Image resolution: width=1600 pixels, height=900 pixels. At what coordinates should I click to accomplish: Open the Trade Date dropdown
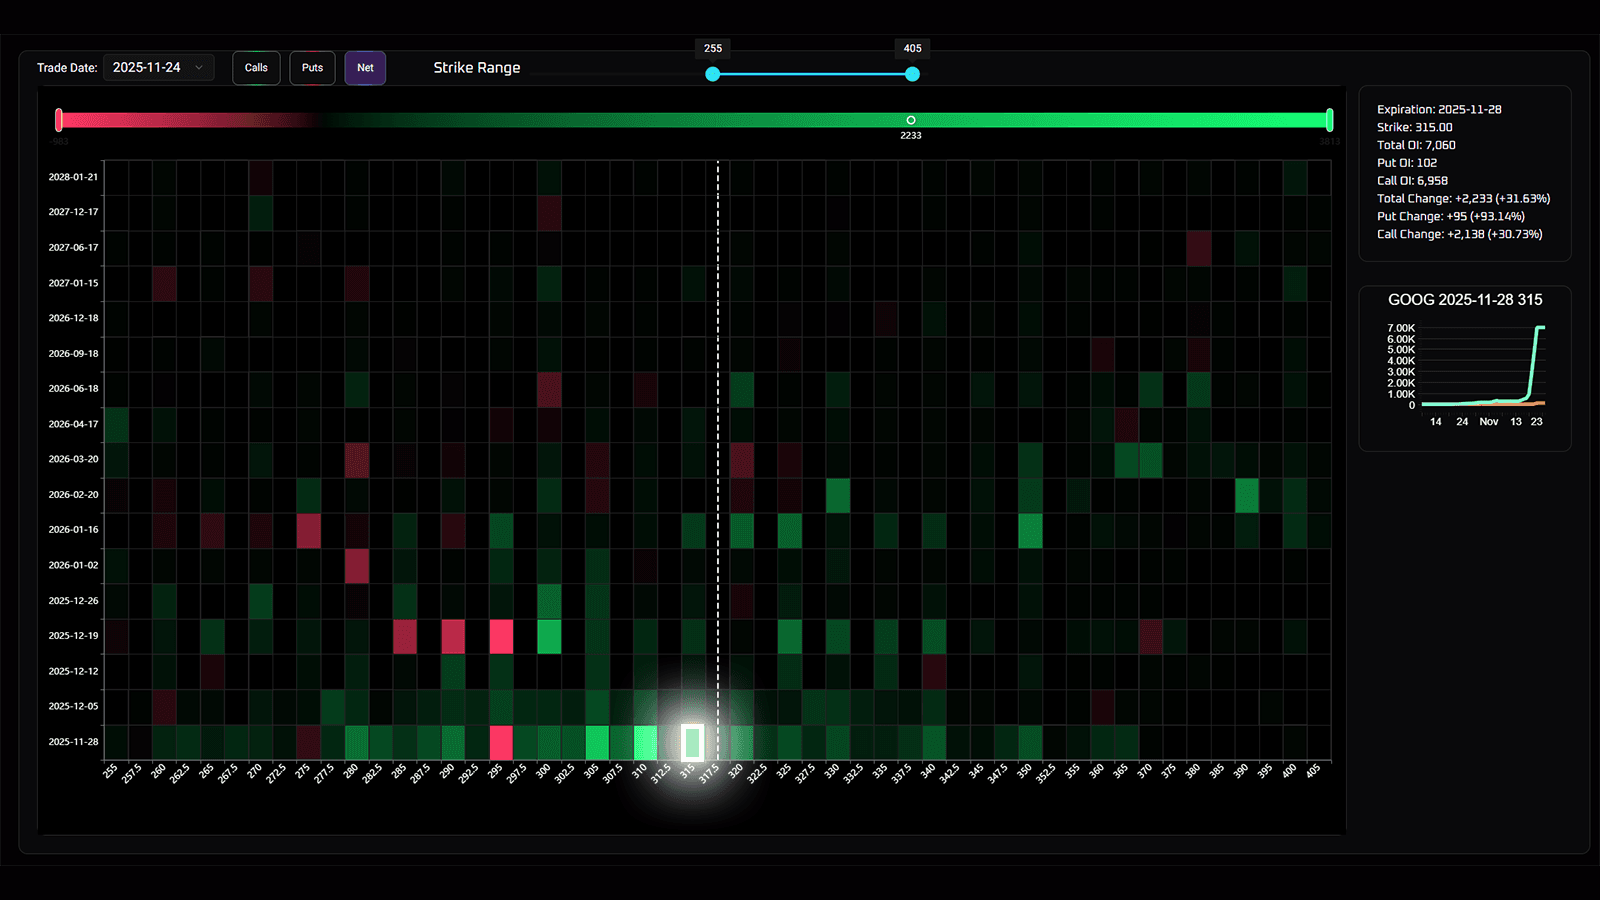[x=158, y=68]
